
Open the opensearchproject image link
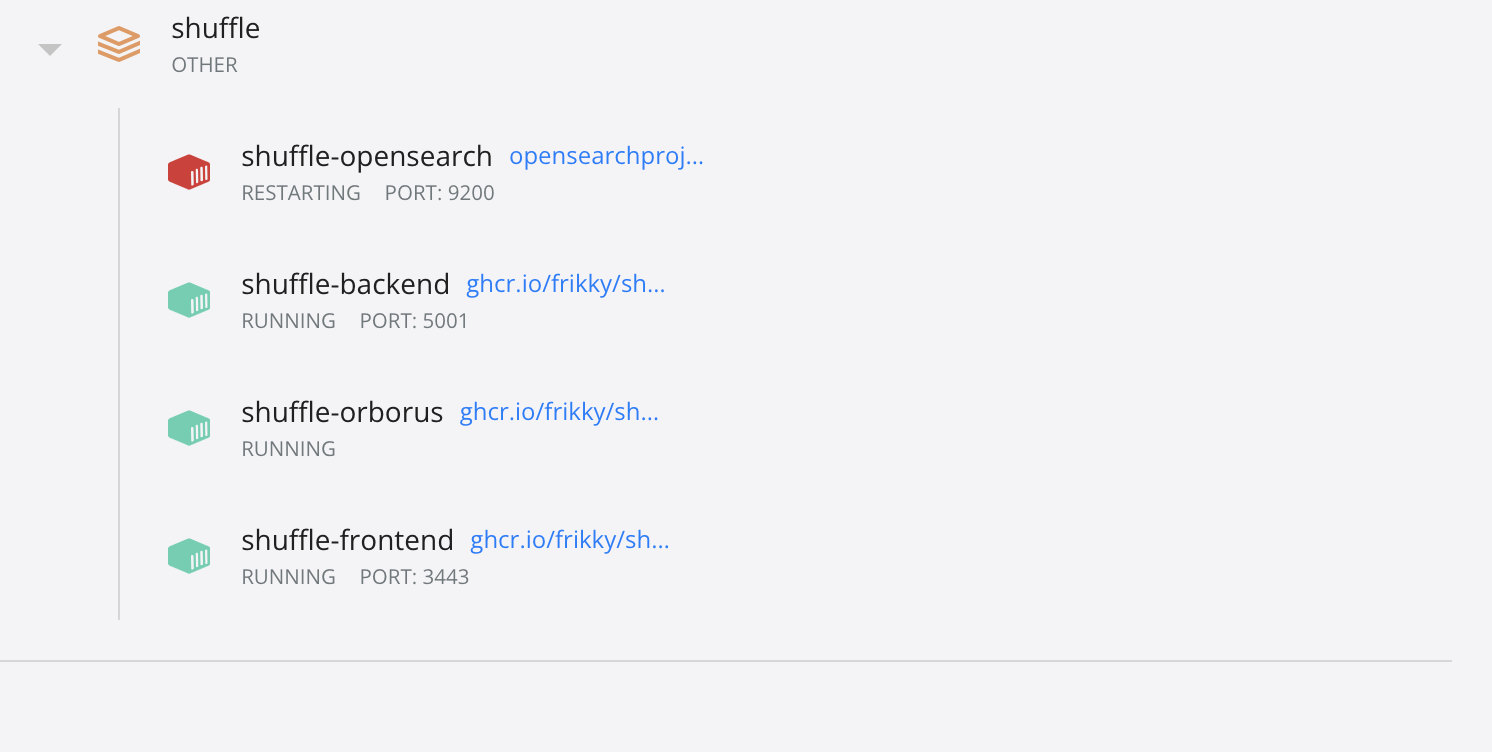[606, 156]
